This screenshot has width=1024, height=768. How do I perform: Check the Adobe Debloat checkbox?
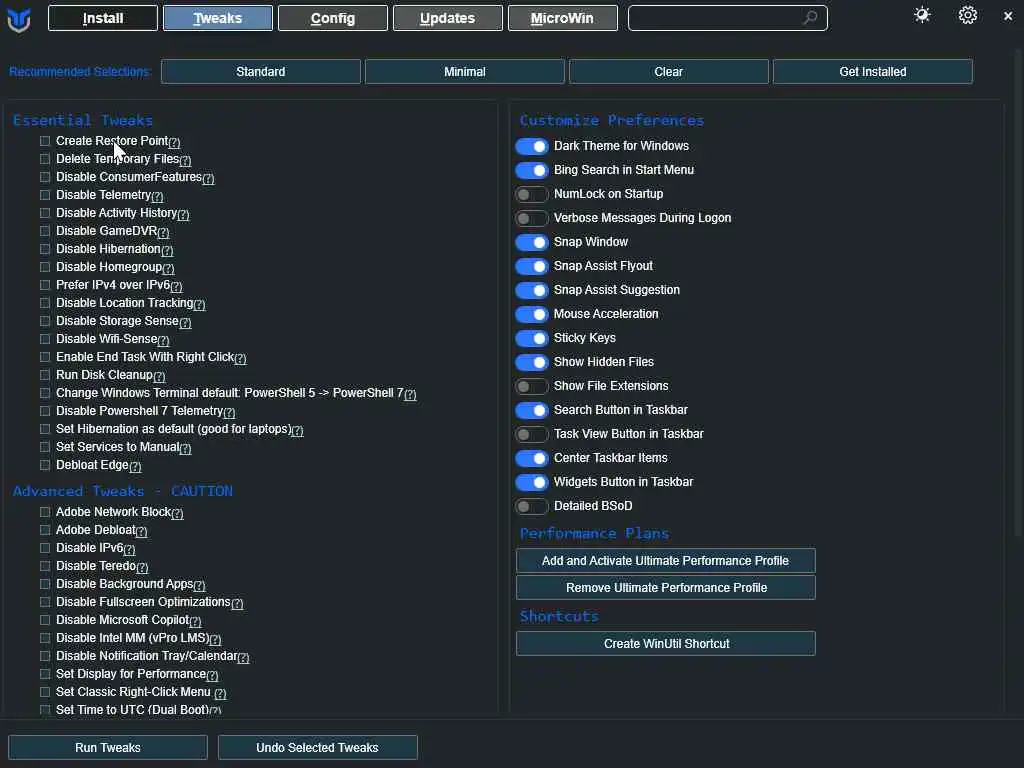tap(45, 530)
